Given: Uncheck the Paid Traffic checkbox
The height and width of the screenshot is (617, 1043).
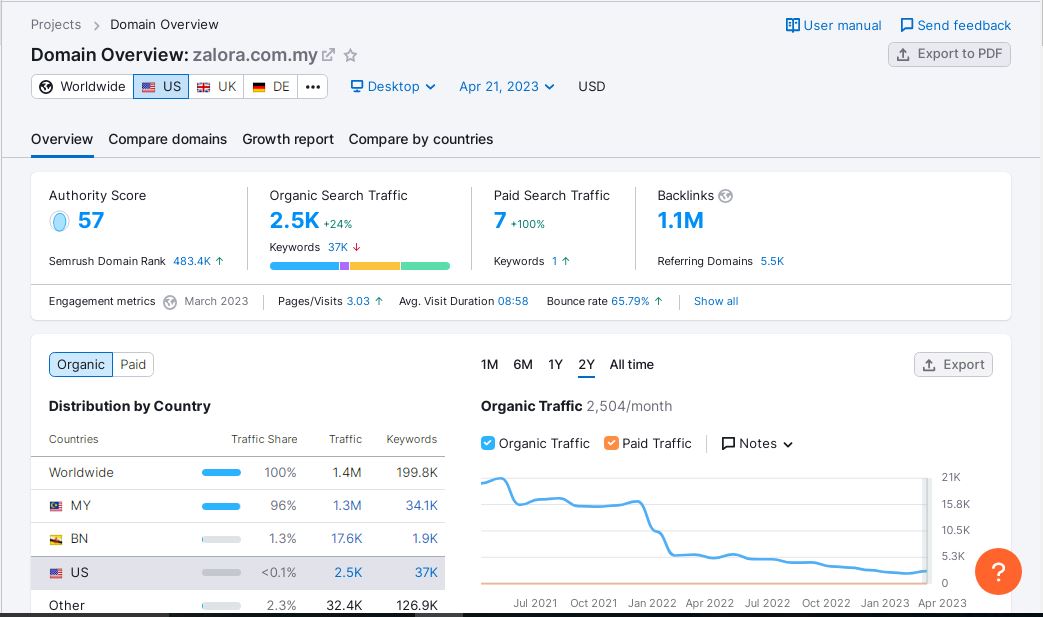Looking at the screenshot, I should 611,443.
